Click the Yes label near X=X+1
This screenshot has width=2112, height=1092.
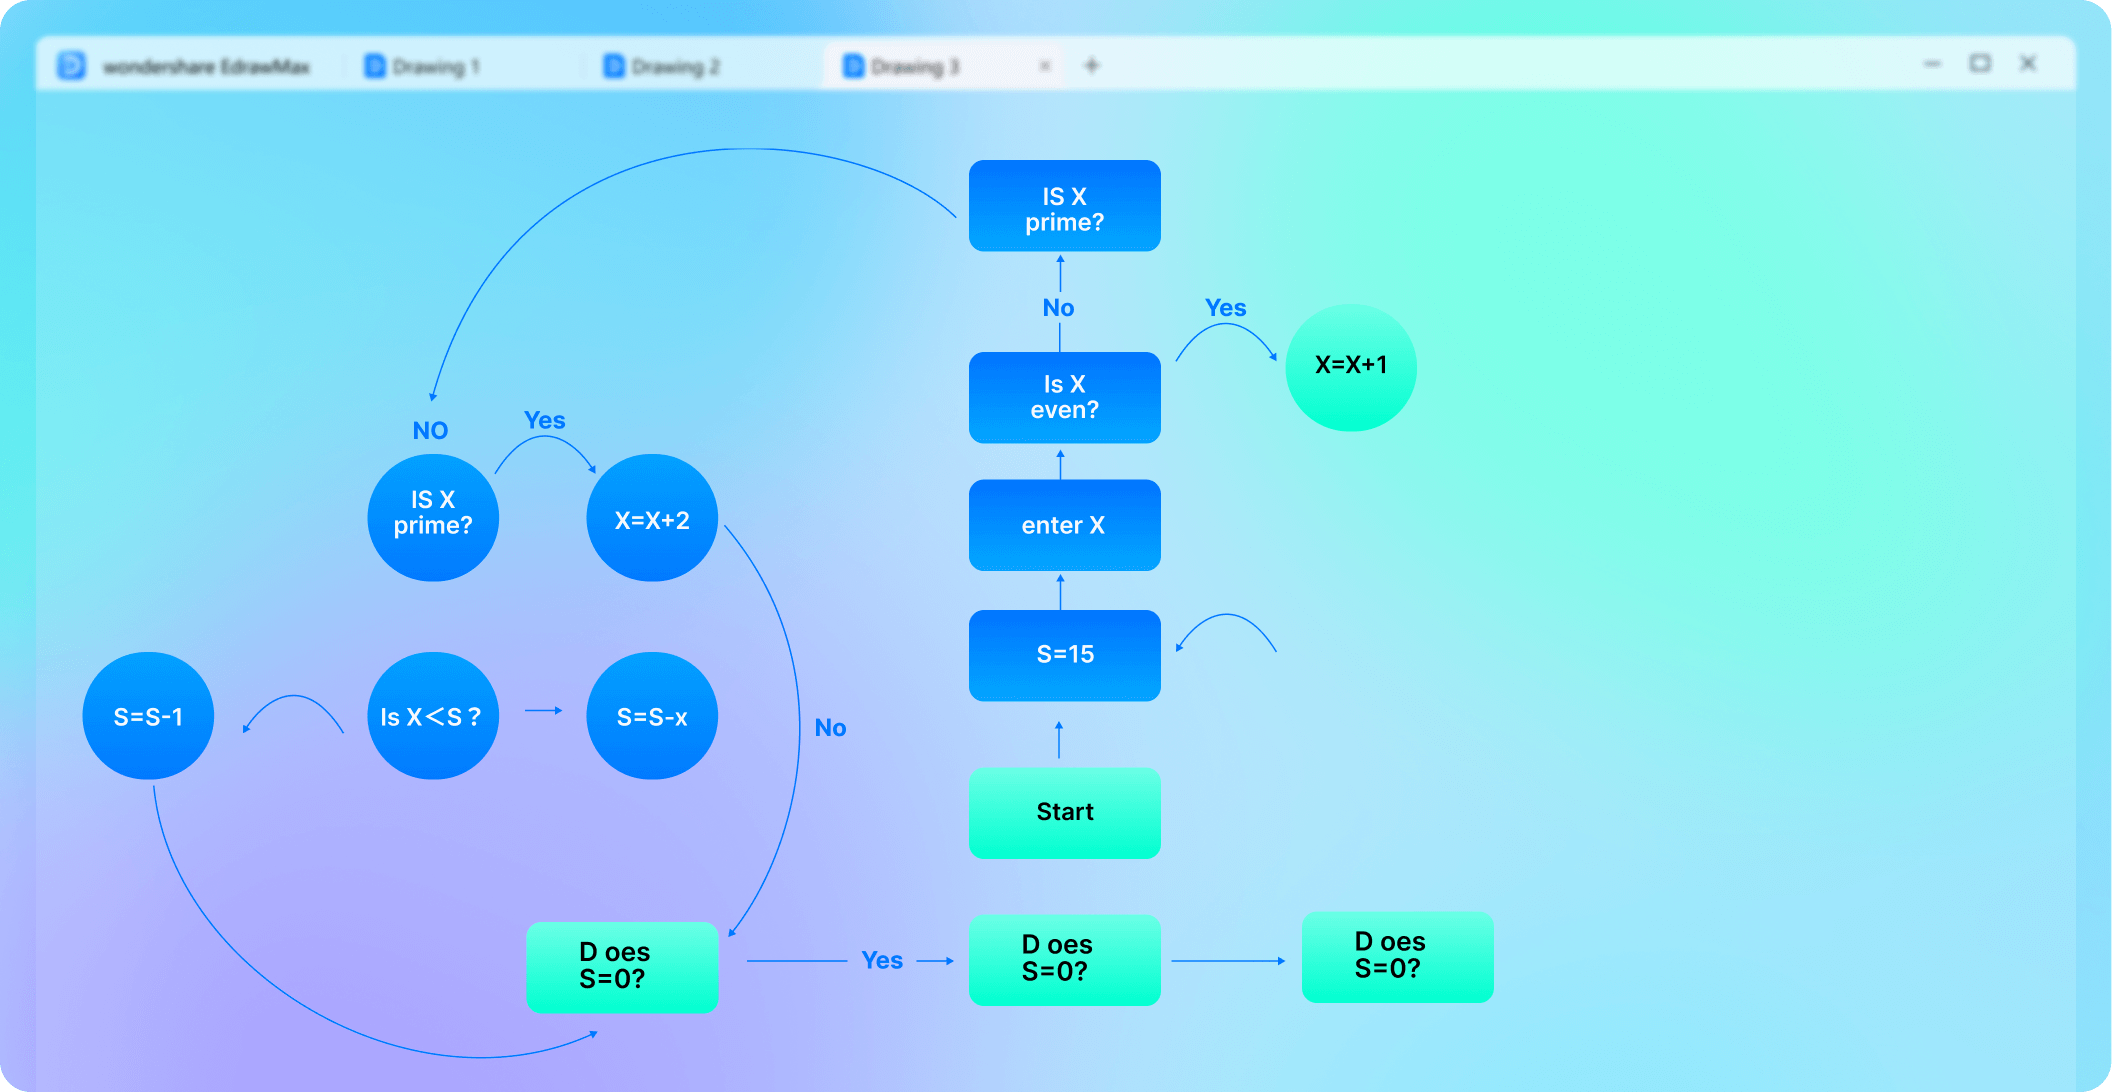[x=1225, y=308]
